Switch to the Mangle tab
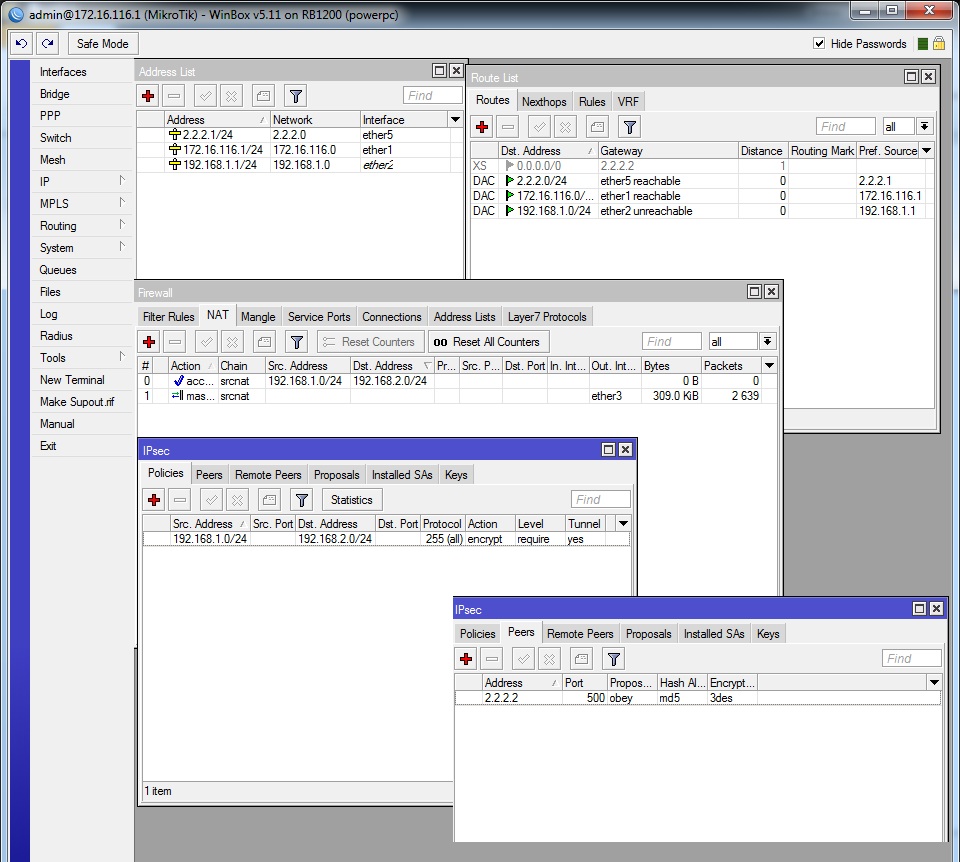The image size is (960, 862). (x=258, y=316)
